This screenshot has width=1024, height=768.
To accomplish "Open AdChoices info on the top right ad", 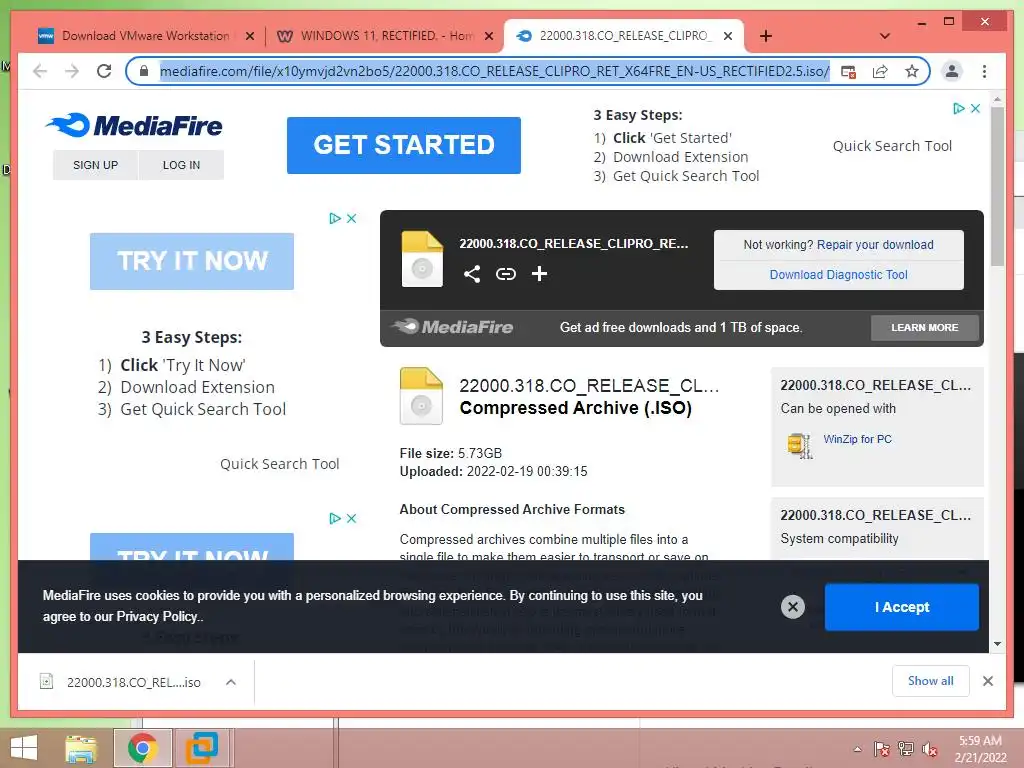I will (x=959, y=108).
